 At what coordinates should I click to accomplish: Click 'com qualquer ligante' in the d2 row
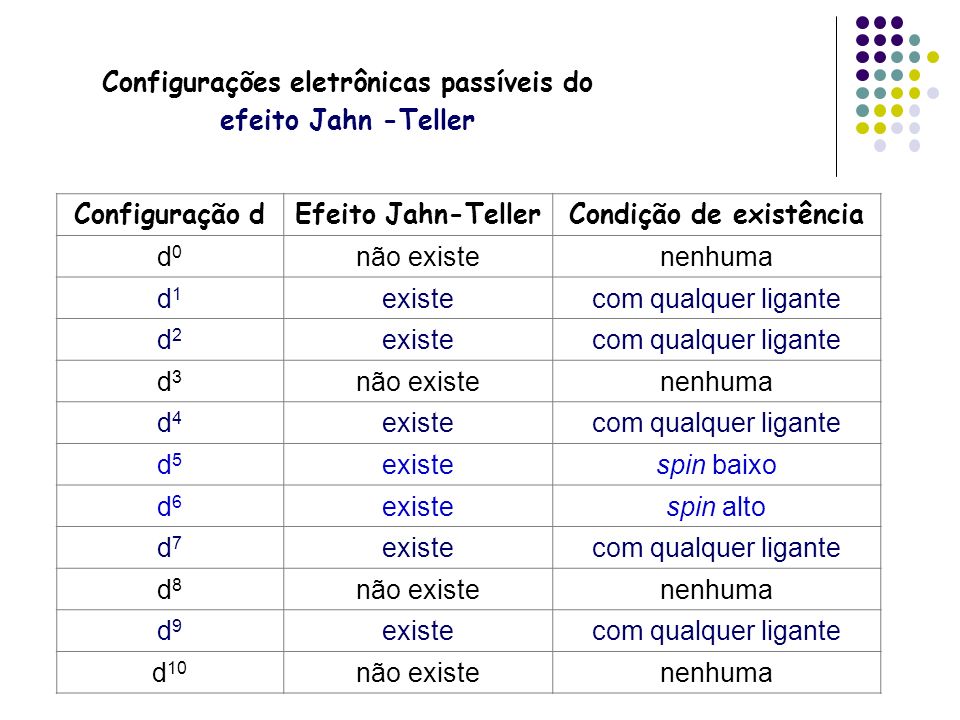(716, 340)
